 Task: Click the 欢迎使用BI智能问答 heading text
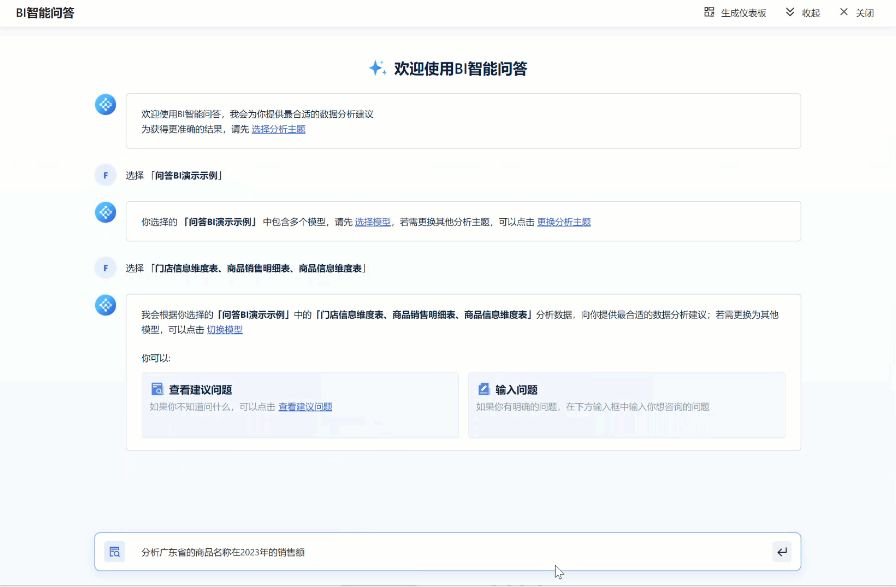[461, 69]
